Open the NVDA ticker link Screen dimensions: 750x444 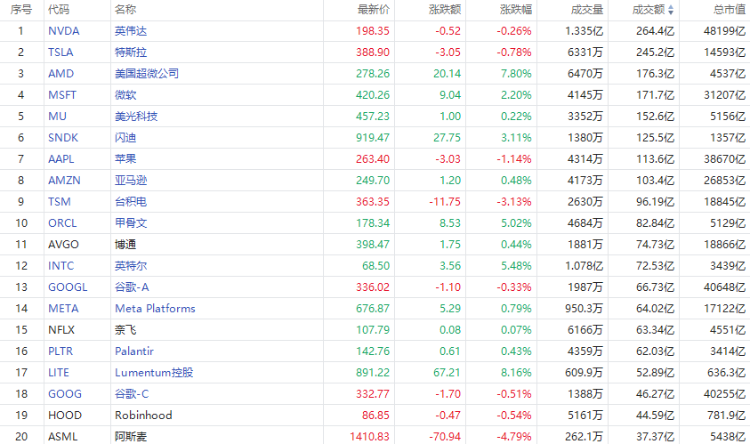[x=64, y=31]
